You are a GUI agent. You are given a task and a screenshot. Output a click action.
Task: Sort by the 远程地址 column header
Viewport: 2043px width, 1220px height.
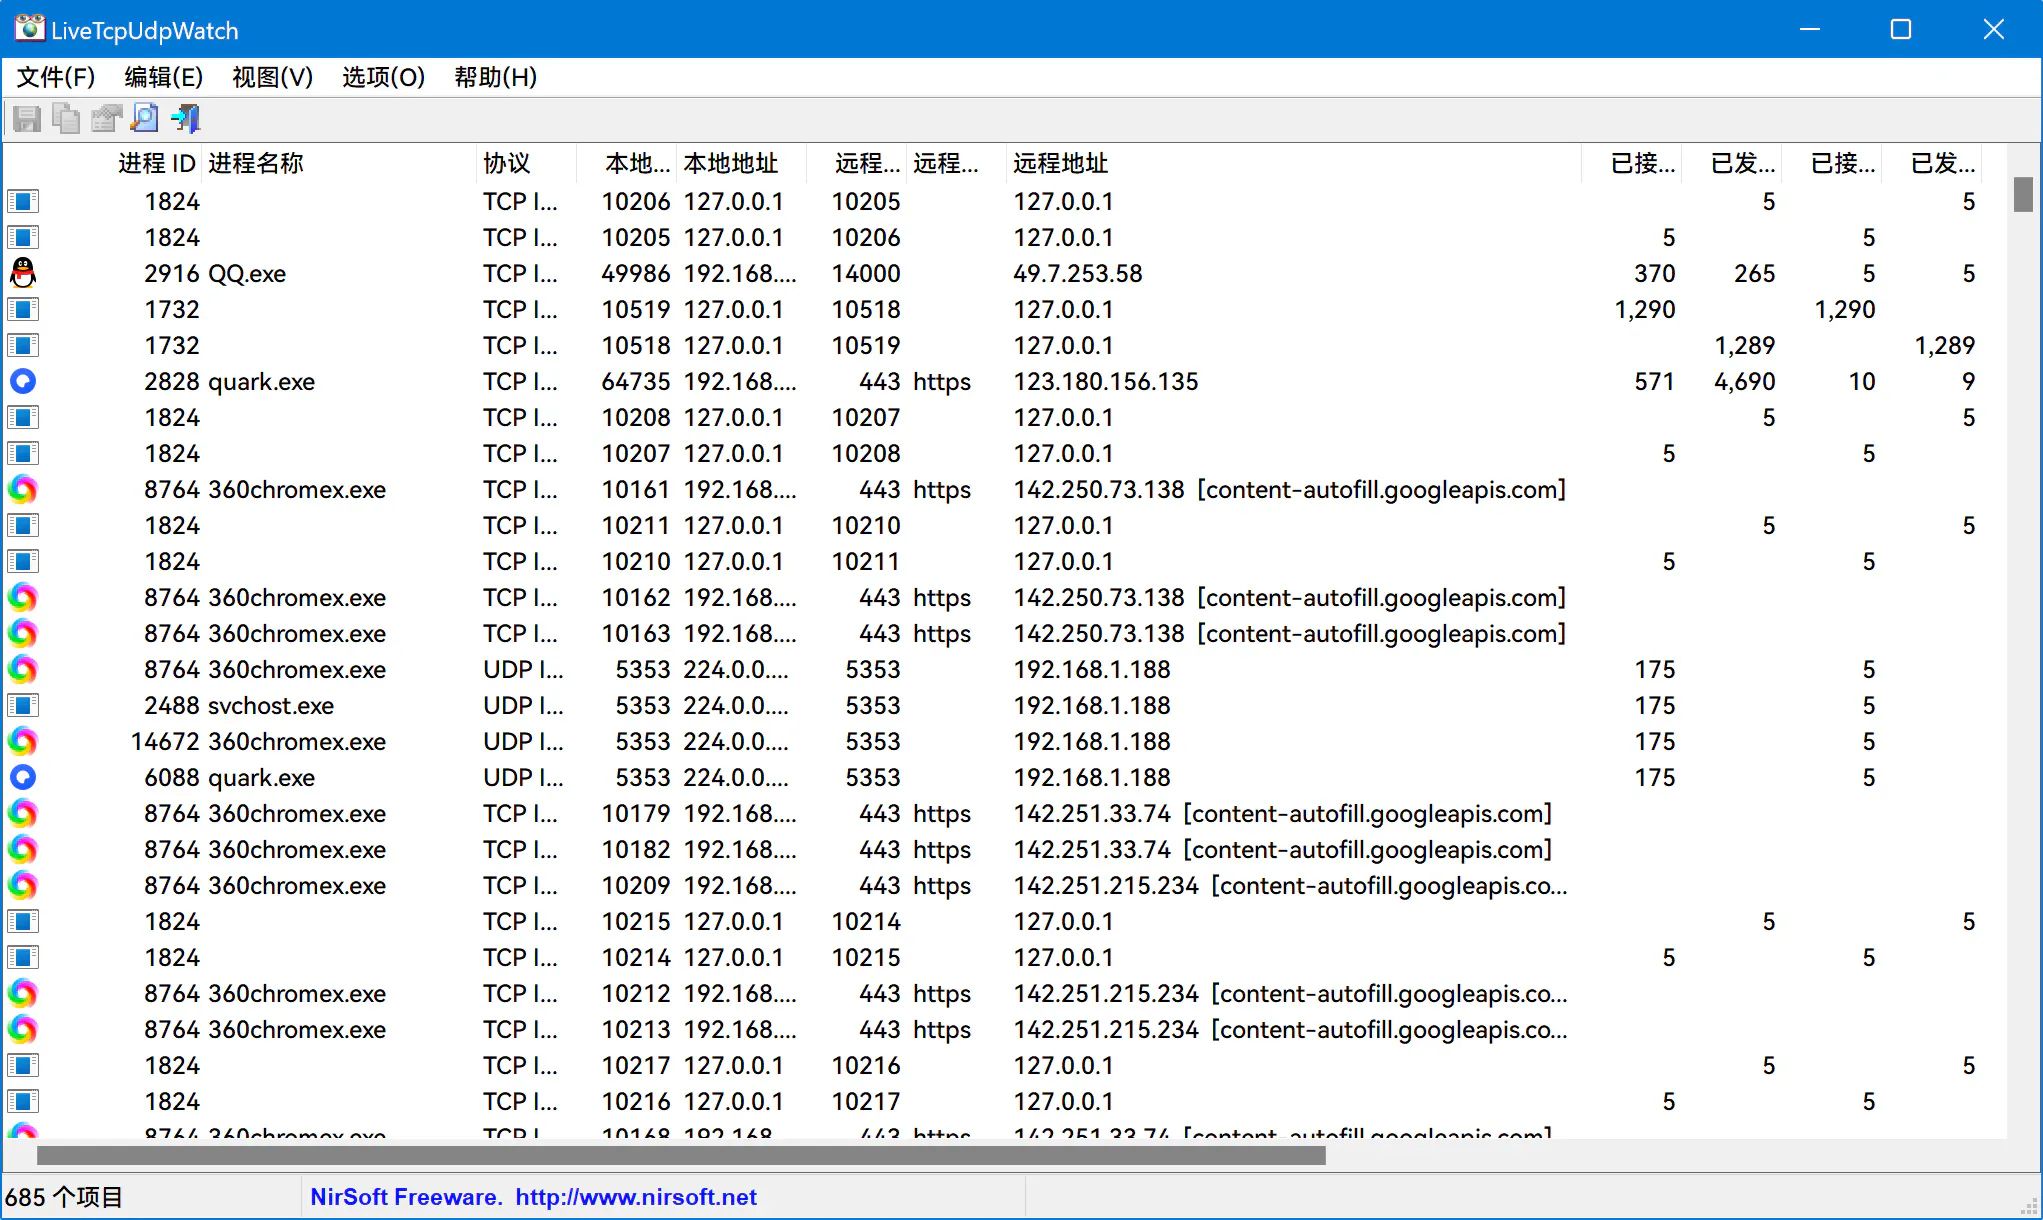coord(1292,163)
